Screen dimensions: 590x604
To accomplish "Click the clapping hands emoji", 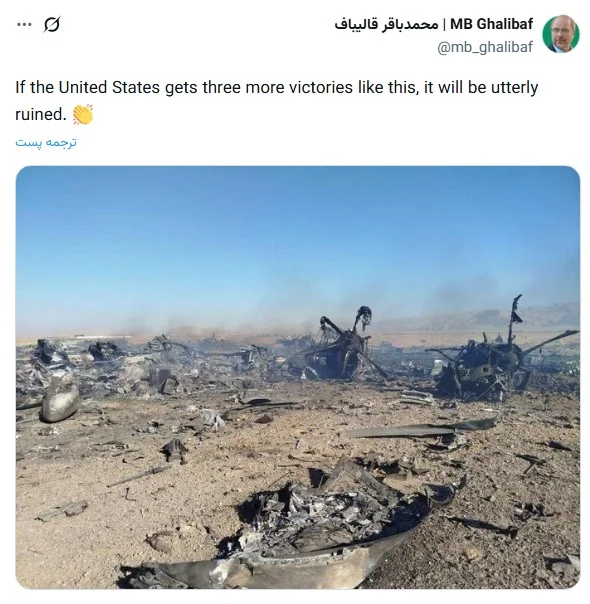I will pos(83,114).
